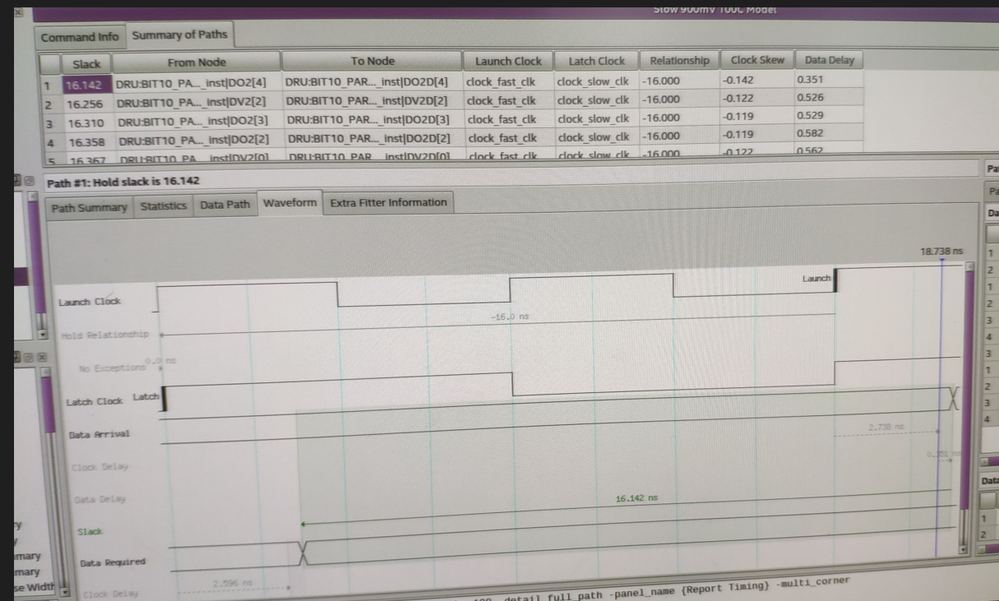The image size is (999, 601).
Task: Click the Data Delay waveform label
Action: tap(99, 499)
